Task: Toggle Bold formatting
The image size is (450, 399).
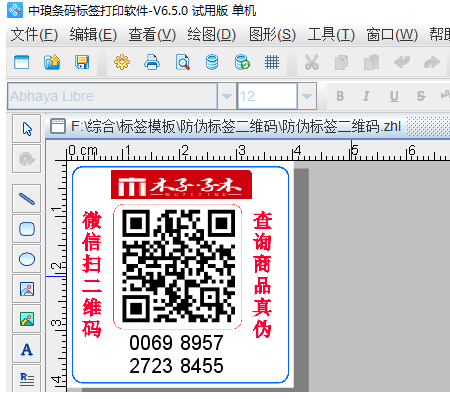Action: [340, 96]
